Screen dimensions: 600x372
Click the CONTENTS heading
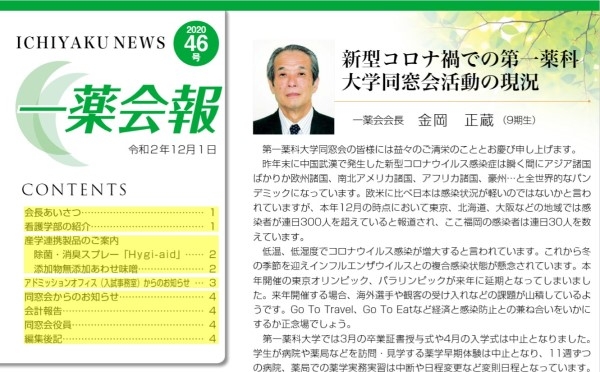coord(74,190)
